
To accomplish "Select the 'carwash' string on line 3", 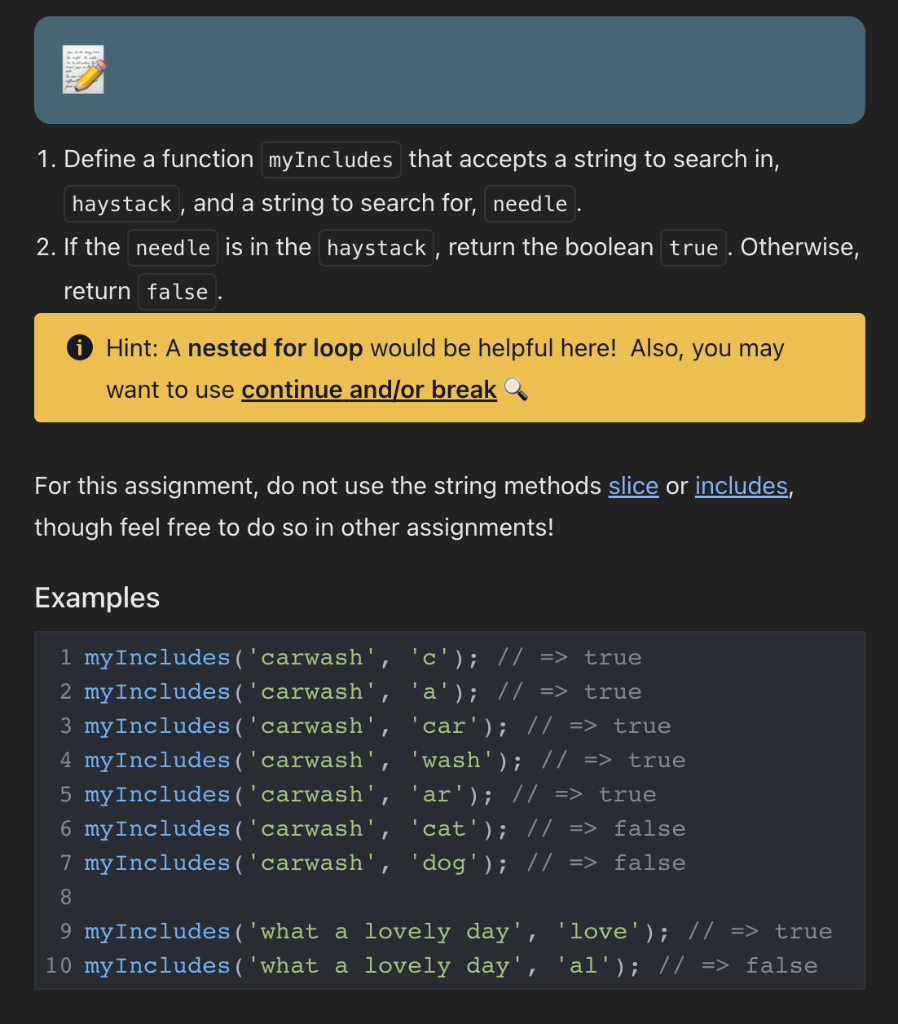I will 313,725.
